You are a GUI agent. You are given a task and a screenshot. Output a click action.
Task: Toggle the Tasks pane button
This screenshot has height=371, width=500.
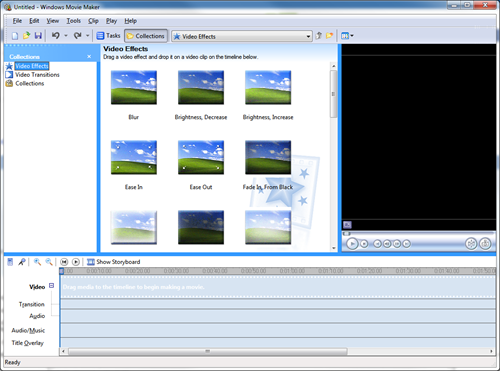pos(108,36)
